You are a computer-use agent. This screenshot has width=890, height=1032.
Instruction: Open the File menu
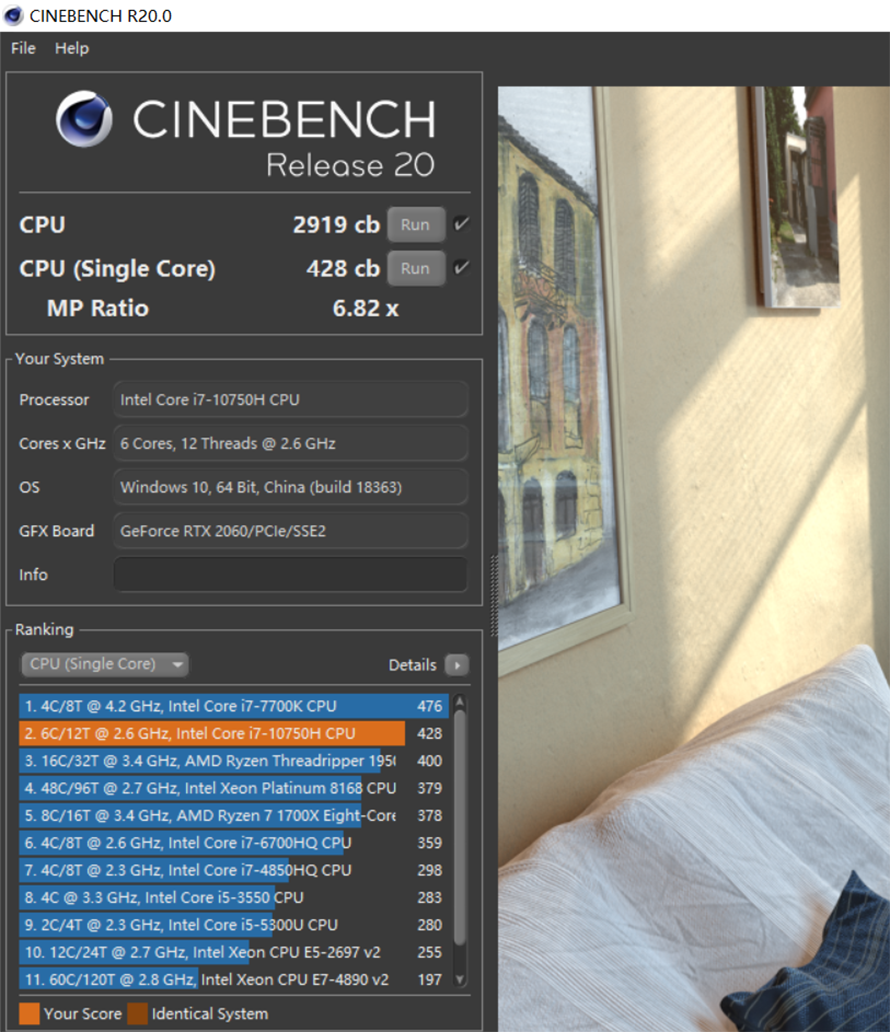pyautogui.click(x=23, y=48)
